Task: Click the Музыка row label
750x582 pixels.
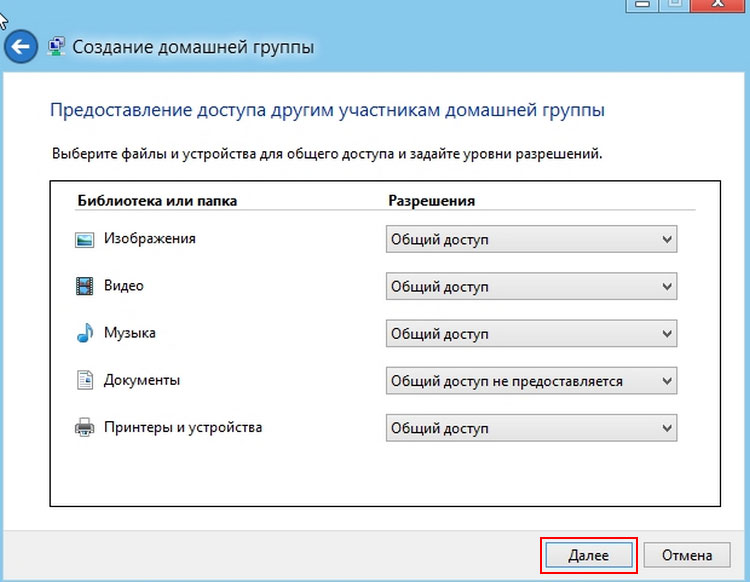Action: coord(130,333)
